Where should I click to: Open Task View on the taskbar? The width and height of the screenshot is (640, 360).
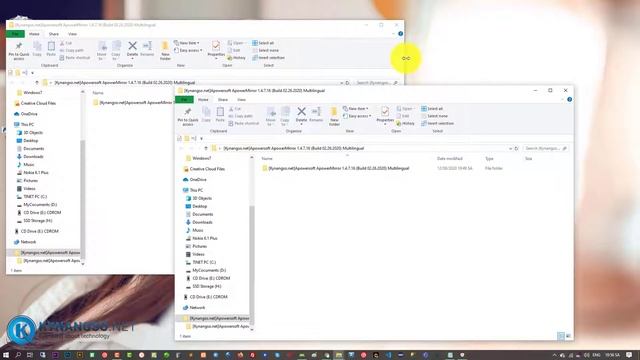pyautogui.click(x=30, y=355)
